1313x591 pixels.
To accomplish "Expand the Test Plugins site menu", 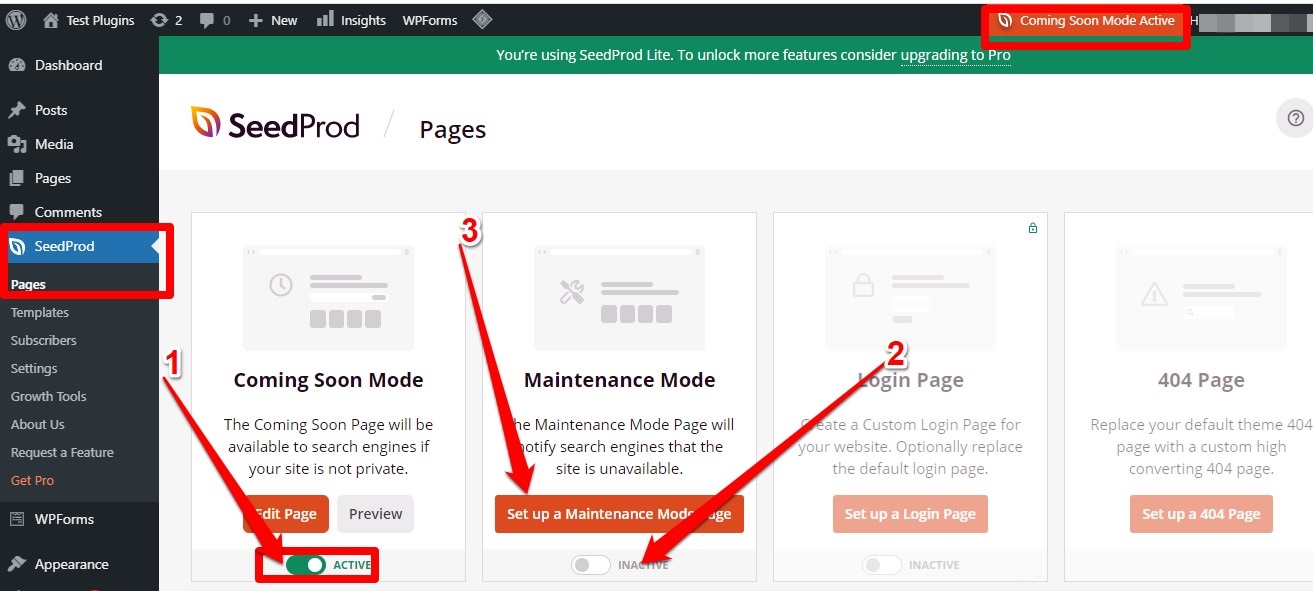I will pyautogui.click(x=89, y=20).
